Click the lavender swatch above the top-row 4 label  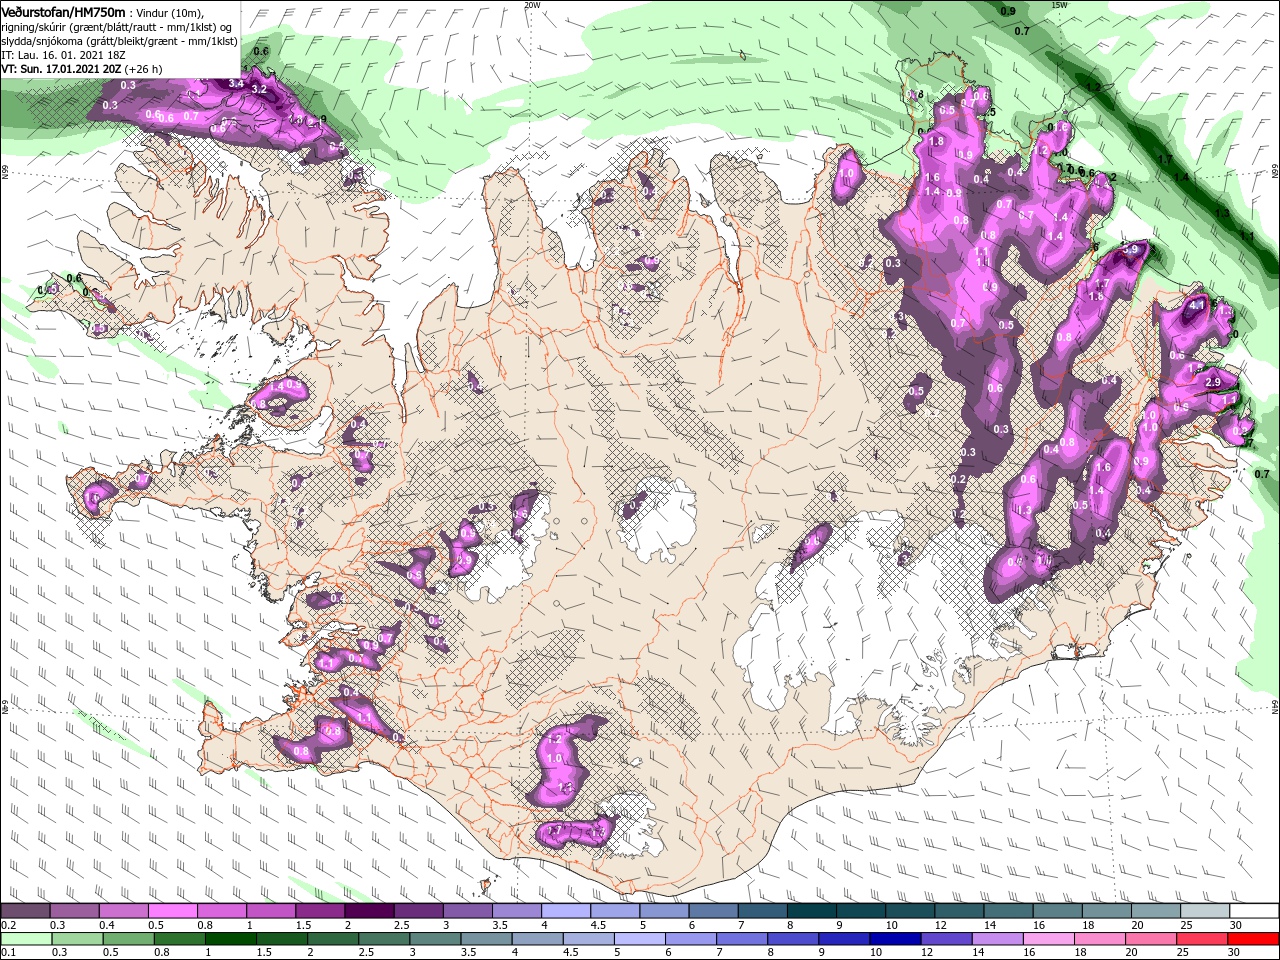565,911
